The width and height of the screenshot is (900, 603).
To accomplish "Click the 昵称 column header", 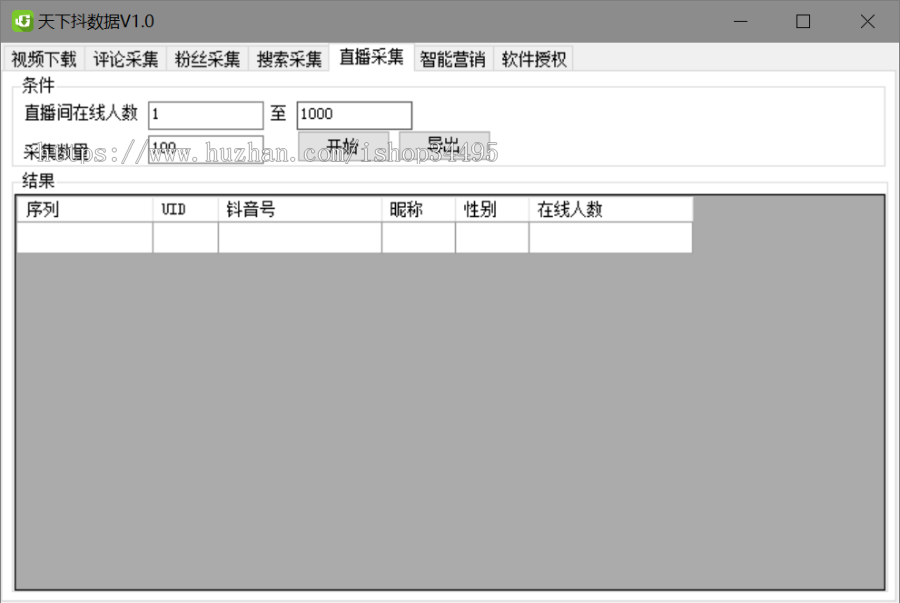I will 418,209.
